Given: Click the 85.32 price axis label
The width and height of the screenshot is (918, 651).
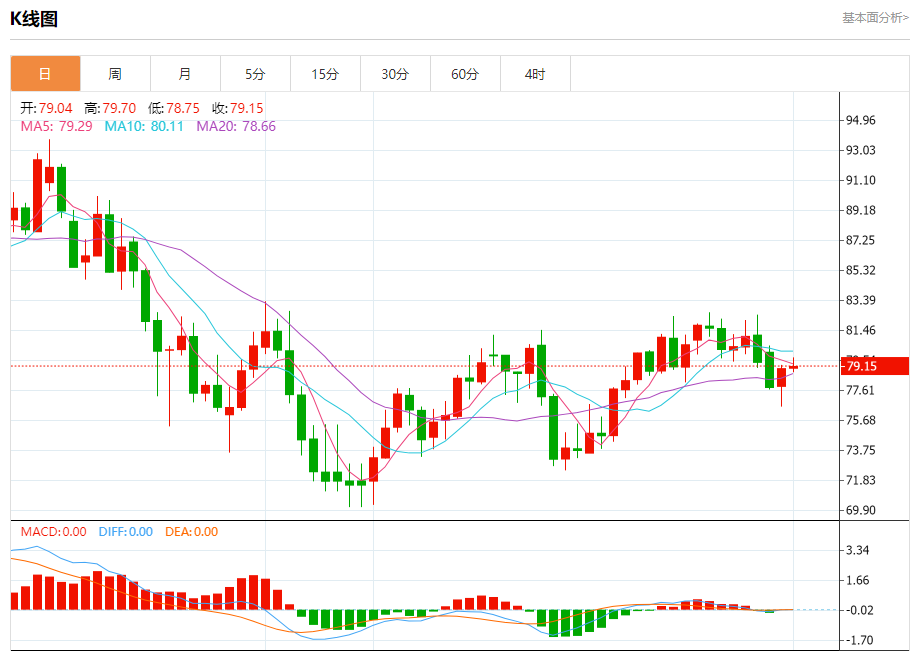Looking at the screenshot, I should point(861,270).
